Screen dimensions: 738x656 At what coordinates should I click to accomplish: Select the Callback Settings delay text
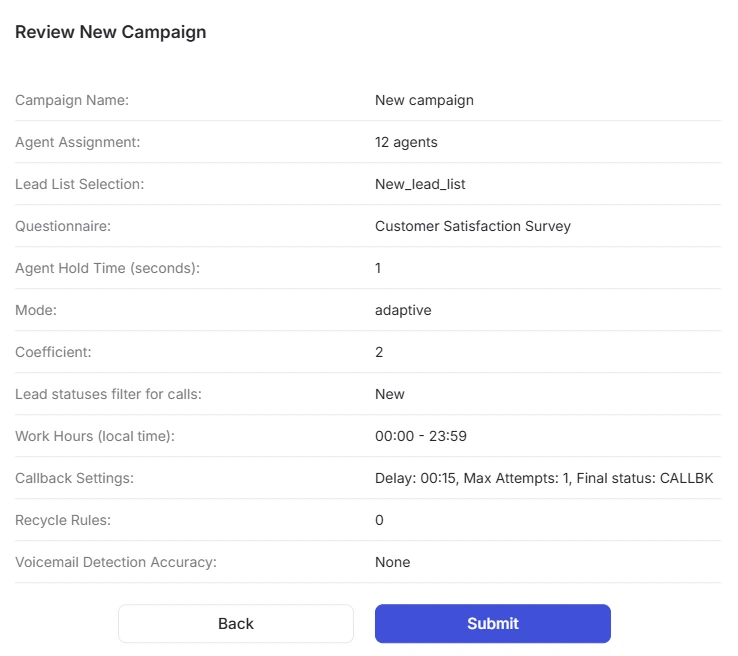click(x=417, y=478)
